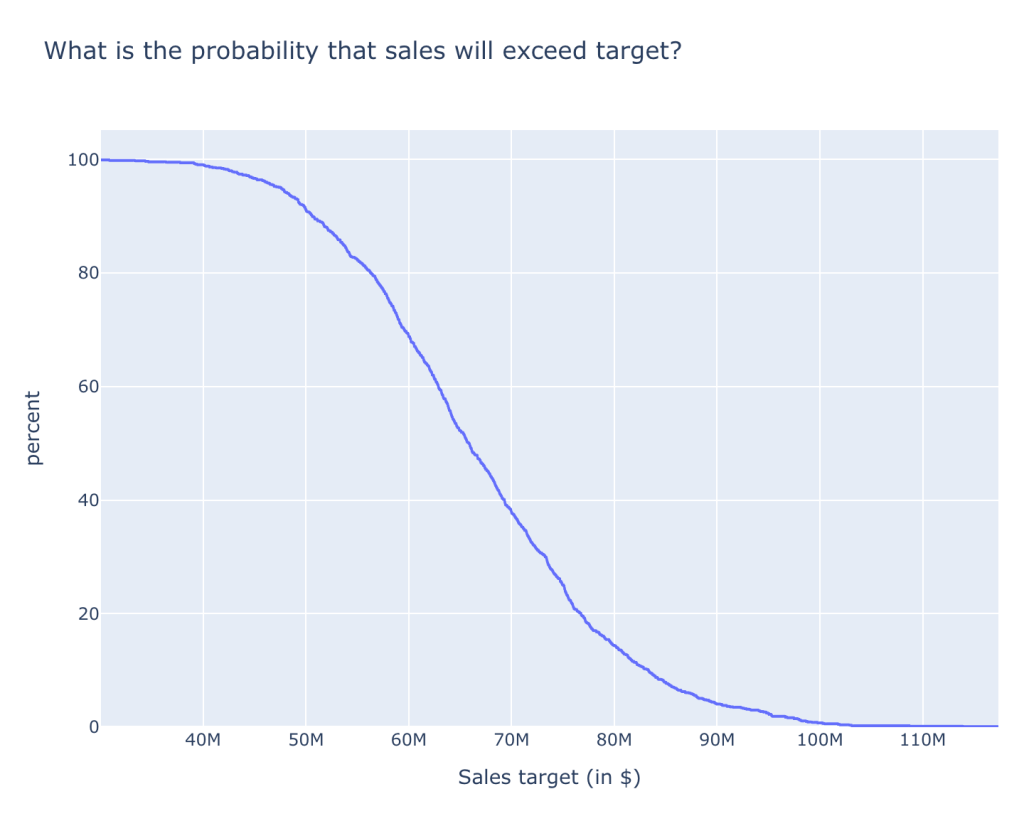Viewport: 1024px width, 816px height.
Task: Click the 90M x-axis tick label
Action: pos(717,742)
